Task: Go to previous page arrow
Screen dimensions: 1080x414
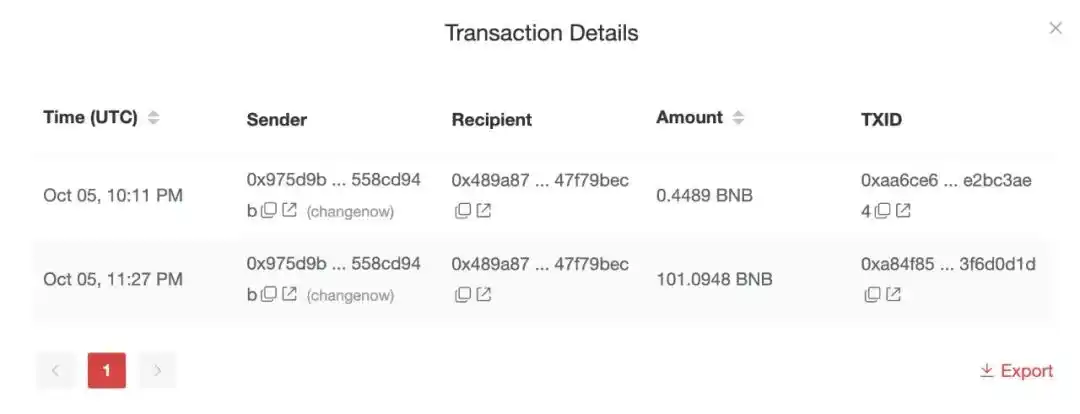Action: (x=55, y=371)
